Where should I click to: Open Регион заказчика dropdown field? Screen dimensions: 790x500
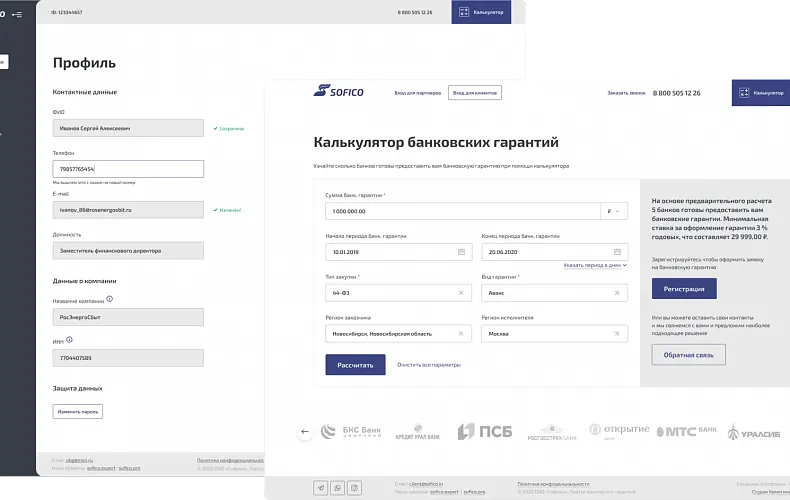[399, 334]
